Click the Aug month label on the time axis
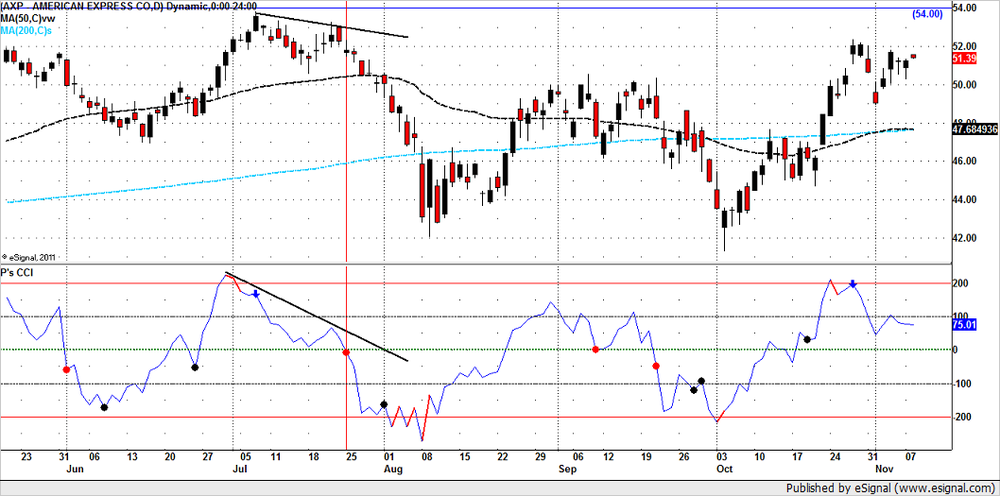Image resolution: width=1000 pixels, height=496 pixels. pyautogui.click(x=395, y=470)
